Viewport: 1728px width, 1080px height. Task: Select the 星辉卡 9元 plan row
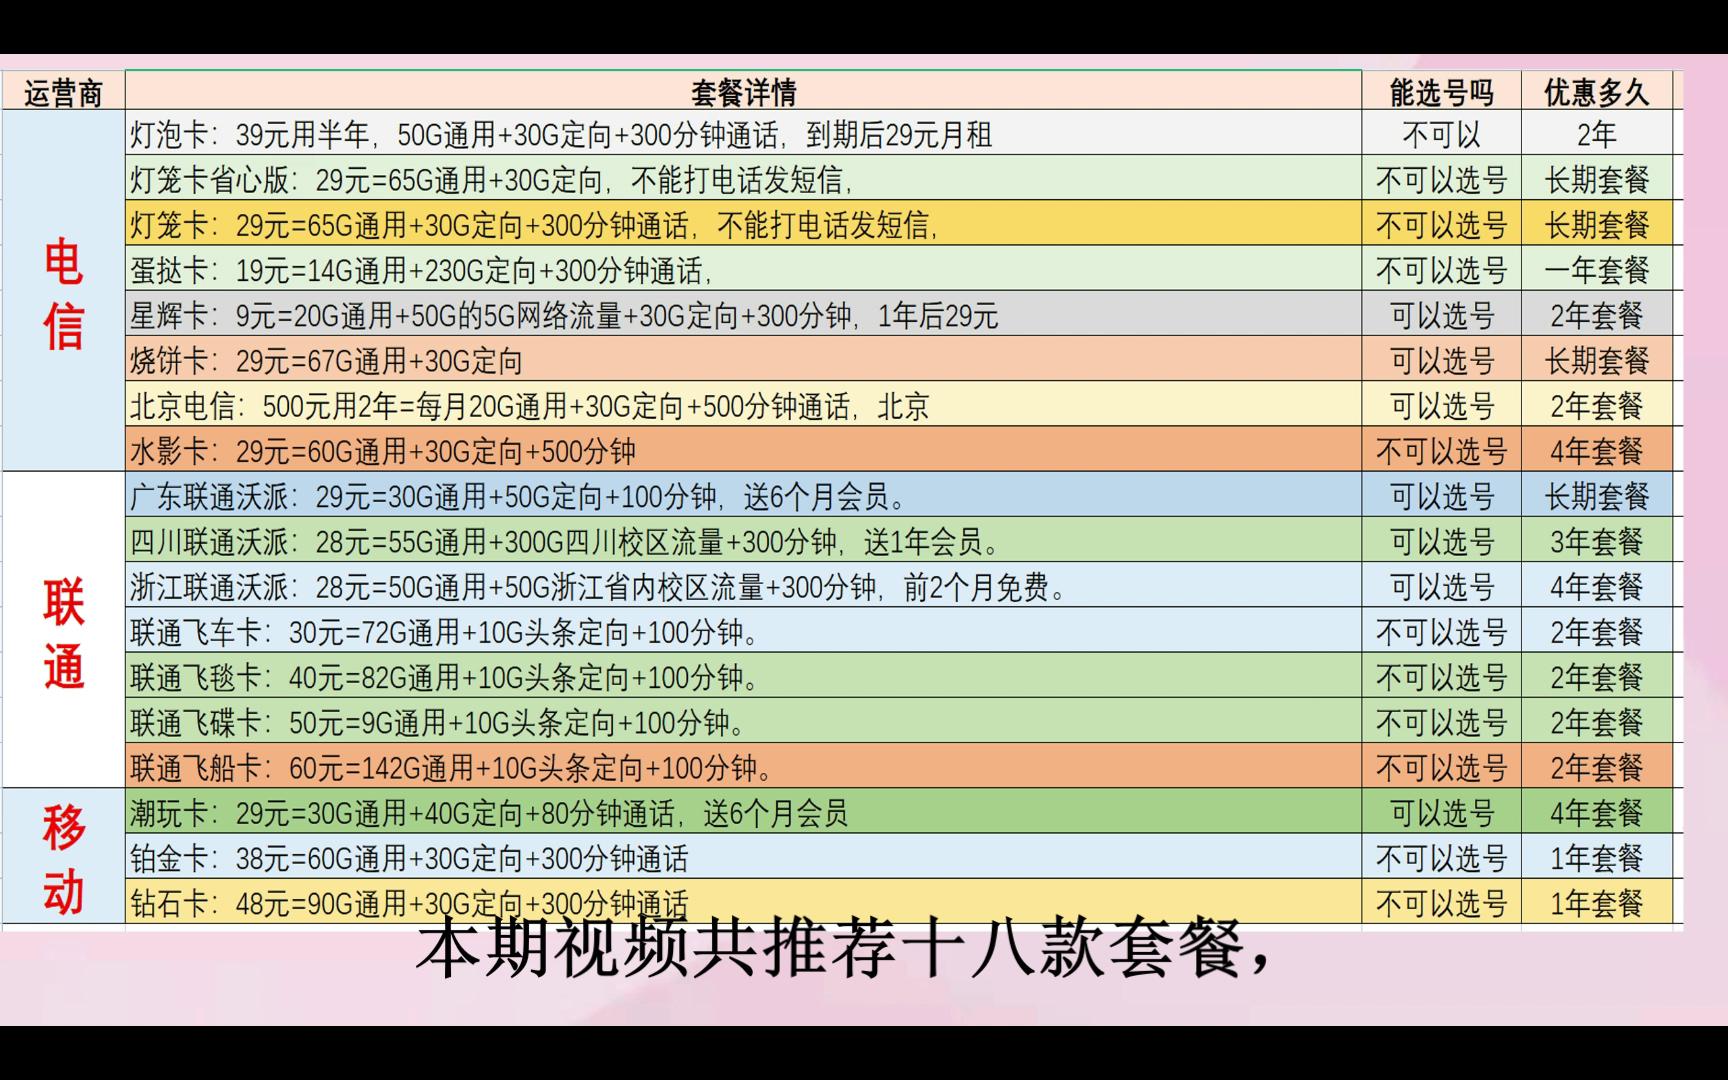pos(743,315)
